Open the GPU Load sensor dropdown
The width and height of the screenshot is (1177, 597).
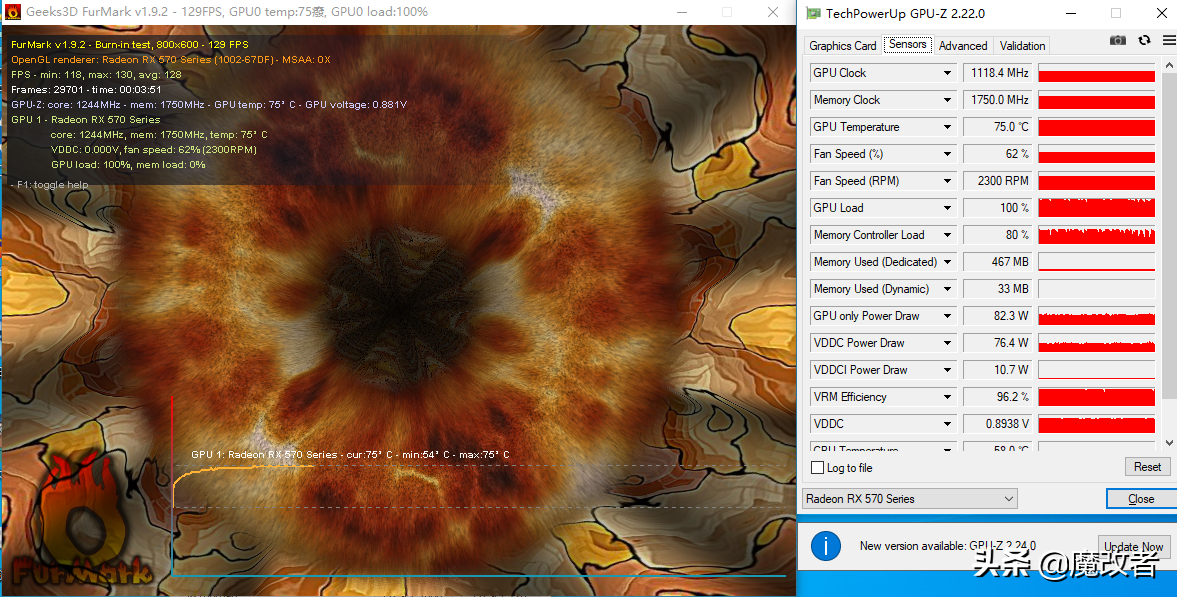[x=947, y=208]
